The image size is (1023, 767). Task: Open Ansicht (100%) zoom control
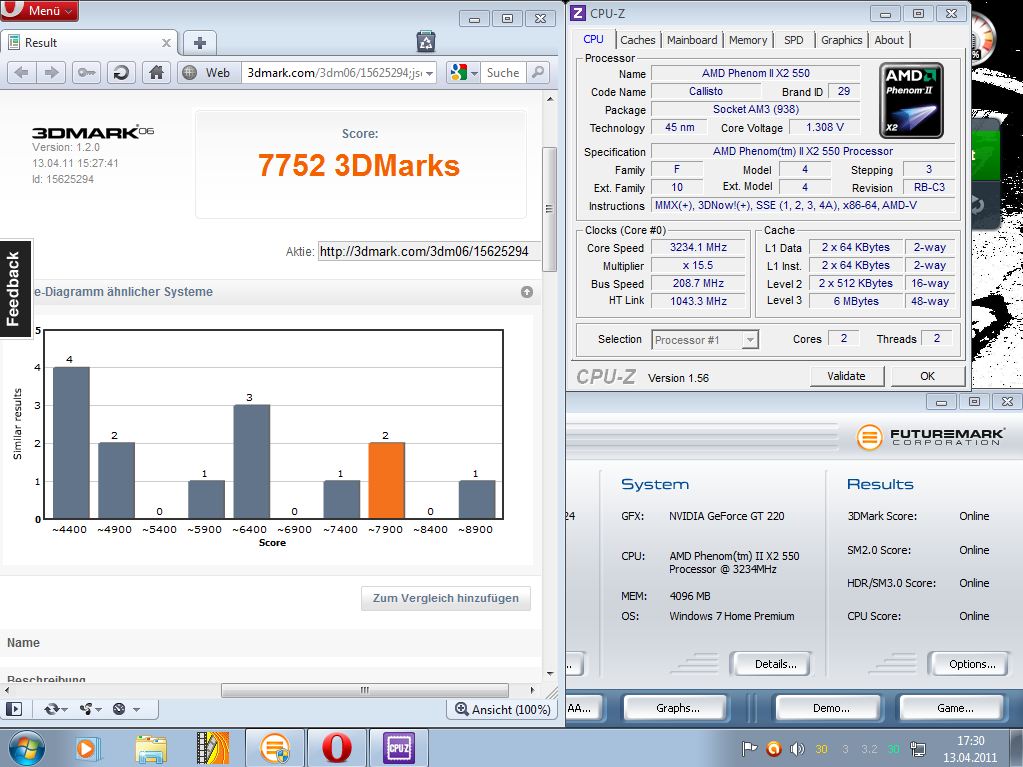click(x=503, y=710)
